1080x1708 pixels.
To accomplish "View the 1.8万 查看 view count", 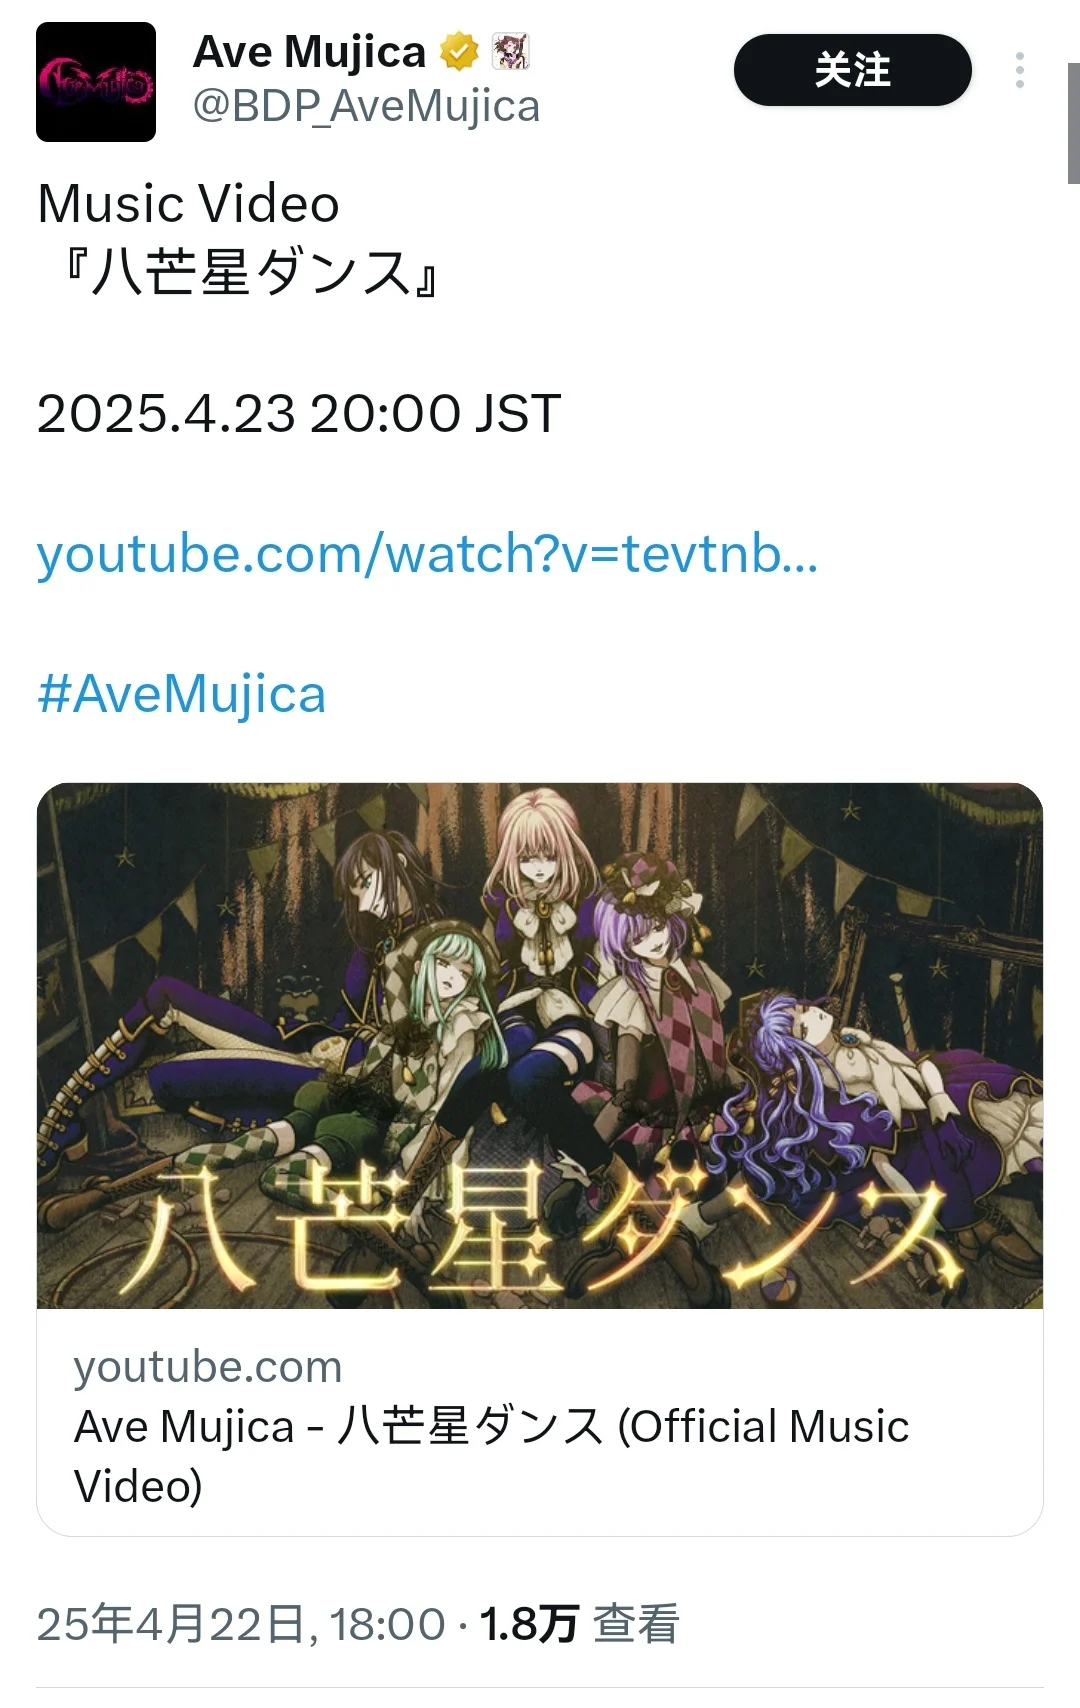I will 579,1624.
